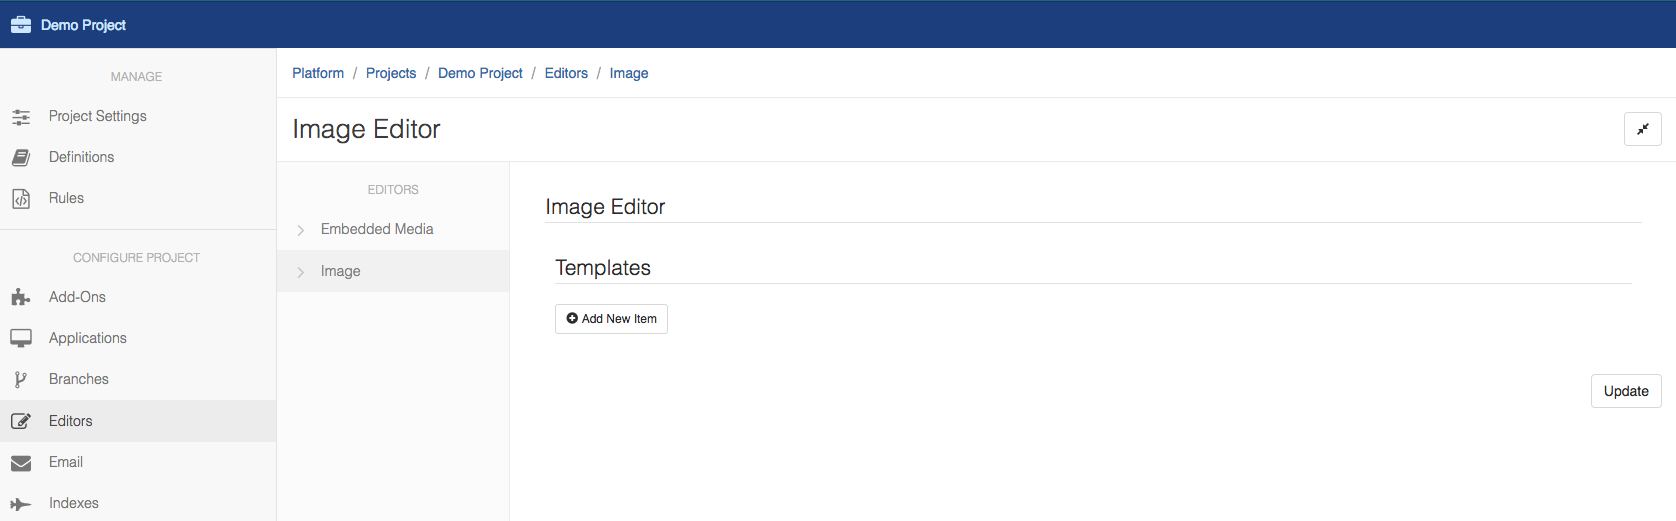Click the Definitions book icon
Viewport: 1676px width, 521px height.
point(21,158)
